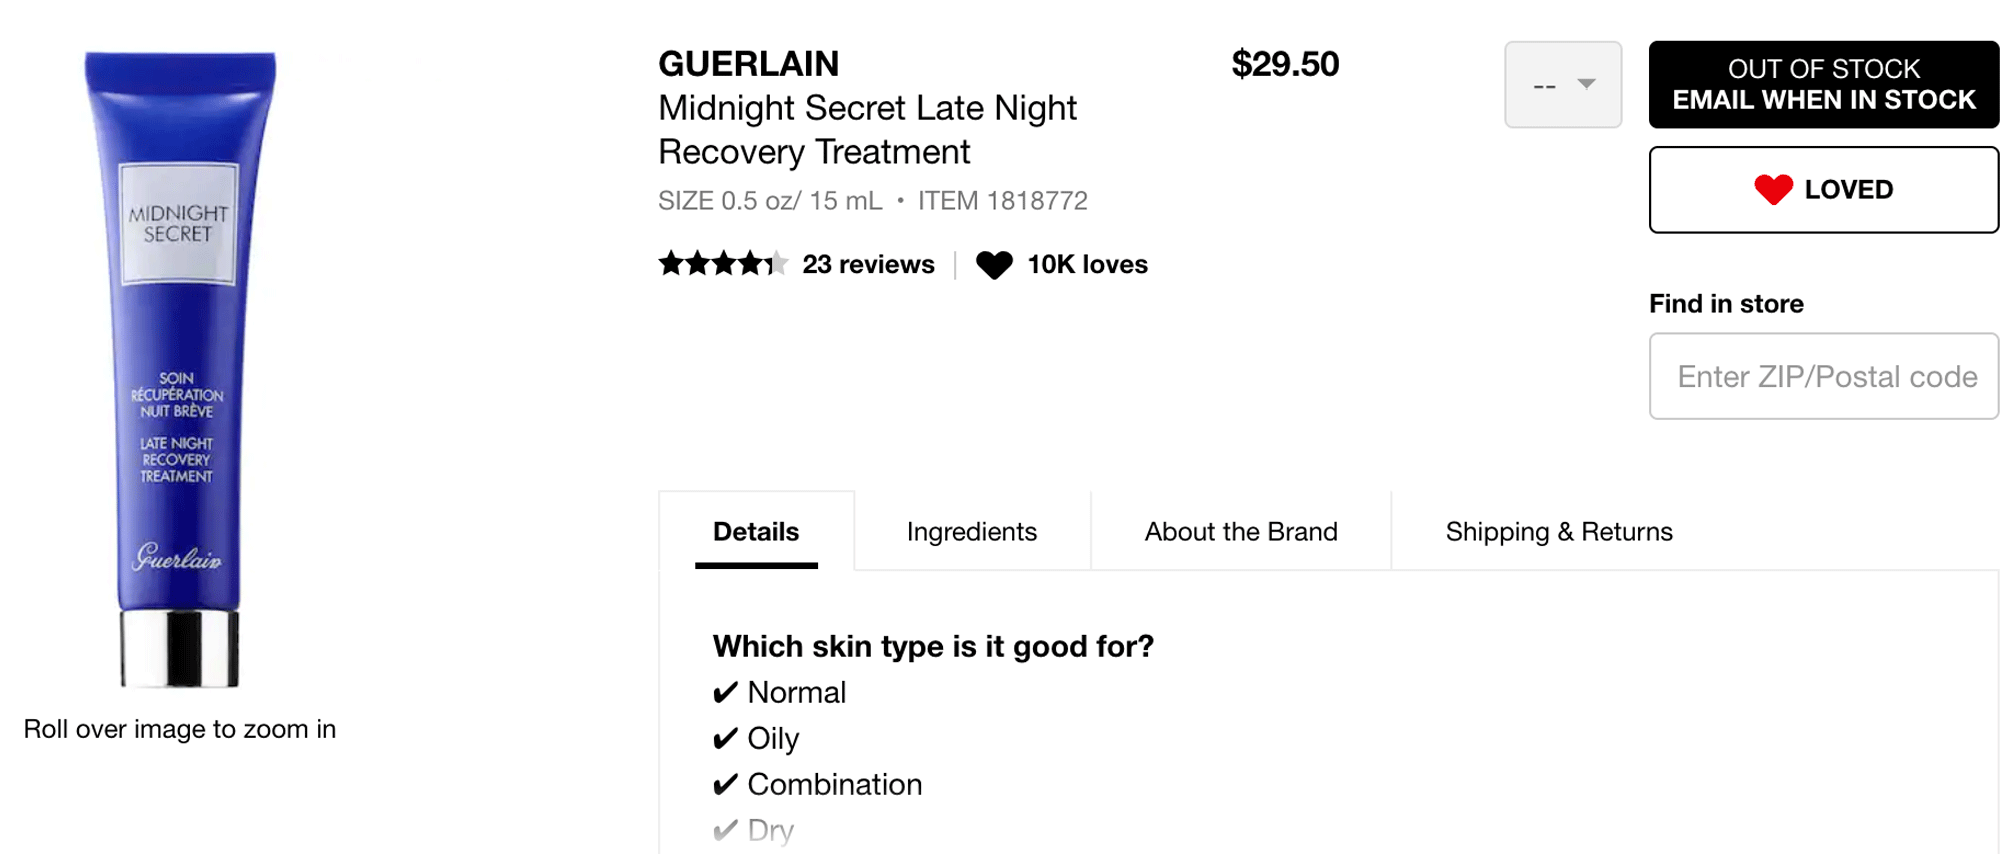Select the Shipping & Returns tab
This screenshot has width=2002, height=854.
point(1558,532)
